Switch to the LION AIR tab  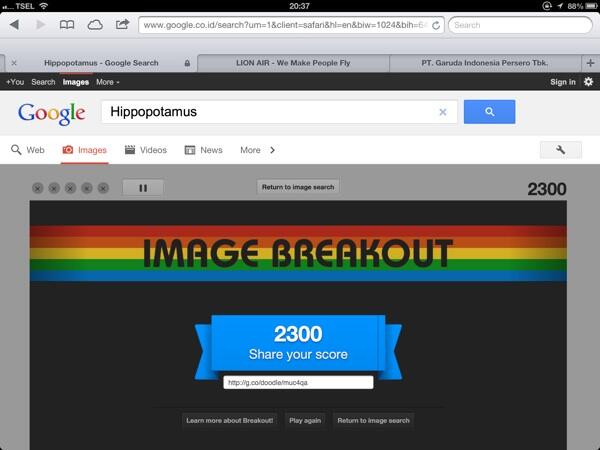tap(293, 63)
